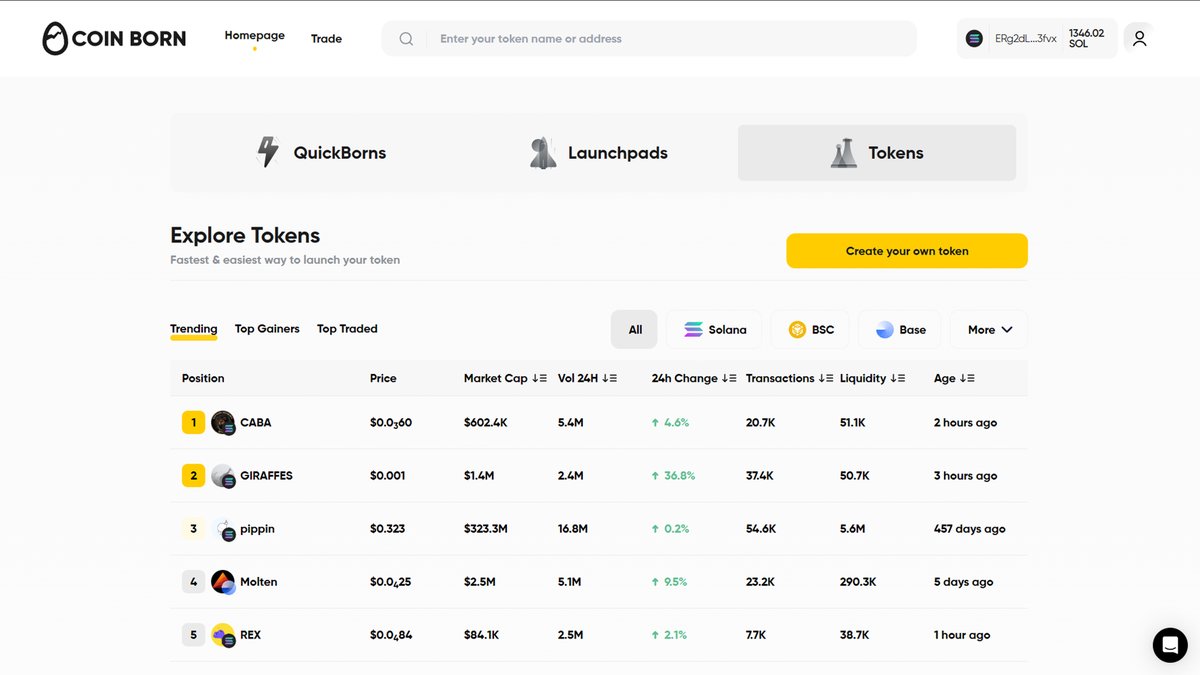The width and height of the screenshot is (1200, 675).
Task: Click the Launchpads rocket icon
Action: click(x=543, y=152)
